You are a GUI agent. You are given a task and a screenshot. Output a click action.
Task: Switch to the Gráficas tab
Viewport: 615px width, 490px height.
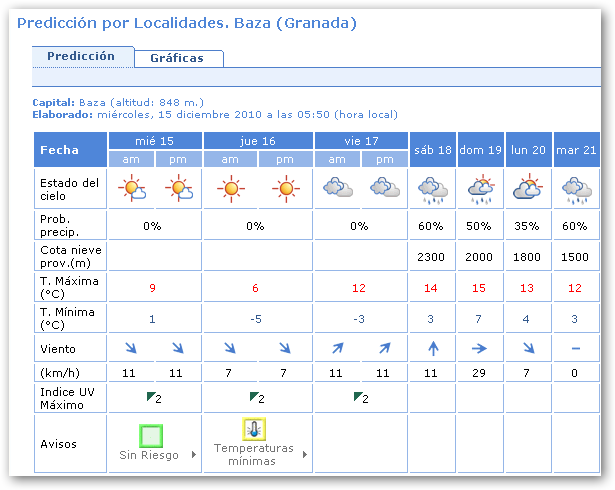[177, 58]
